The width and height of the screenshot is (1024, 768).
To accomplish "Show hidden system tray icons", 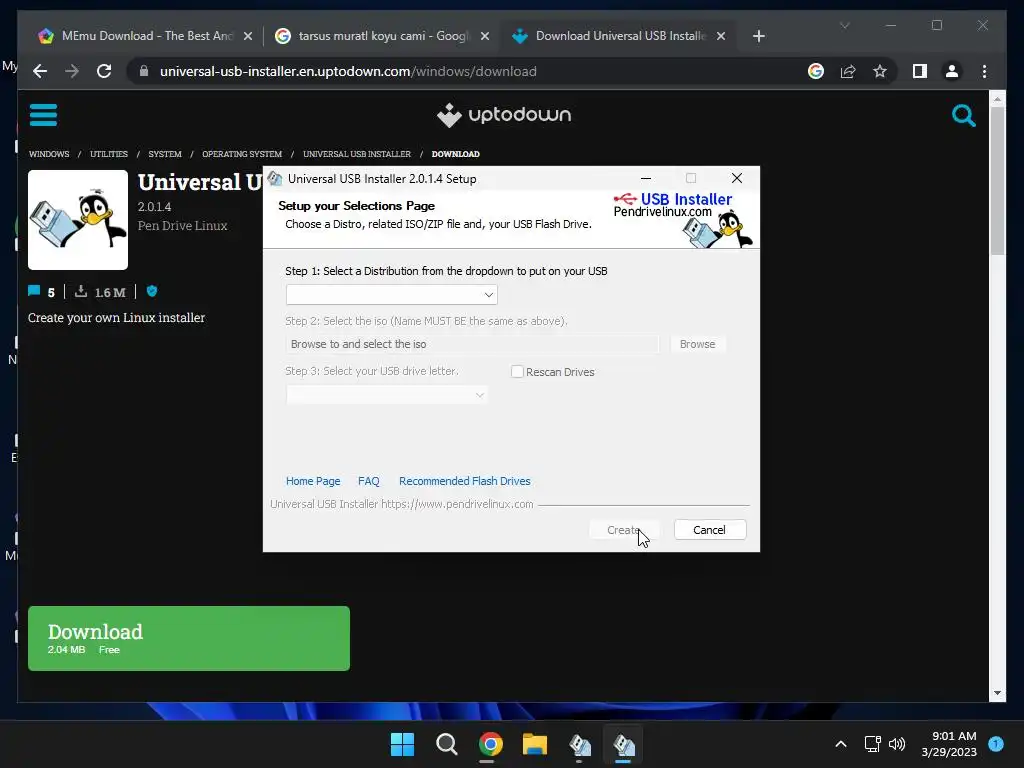I will pos(840,744).
